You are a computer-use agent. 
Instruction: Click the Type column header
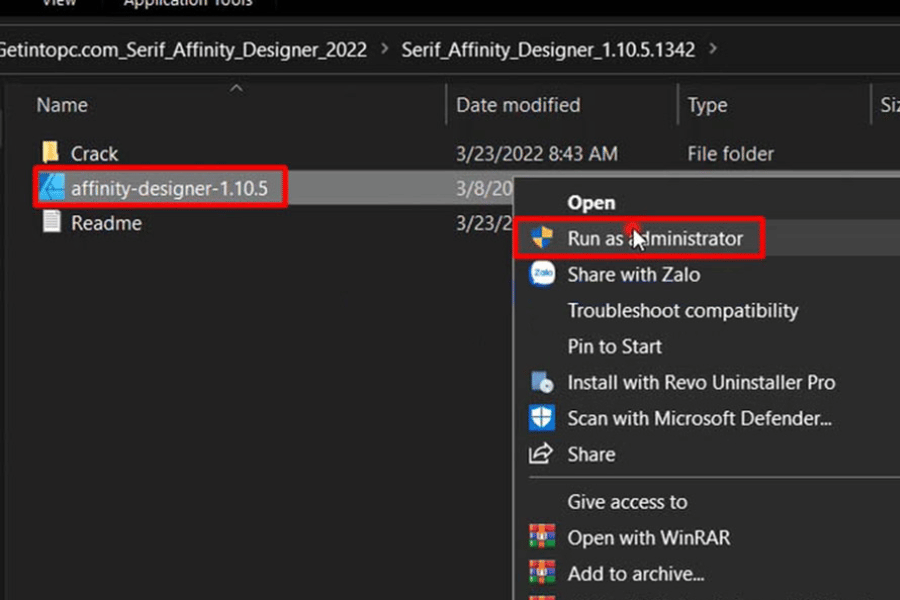coord(707,105)
